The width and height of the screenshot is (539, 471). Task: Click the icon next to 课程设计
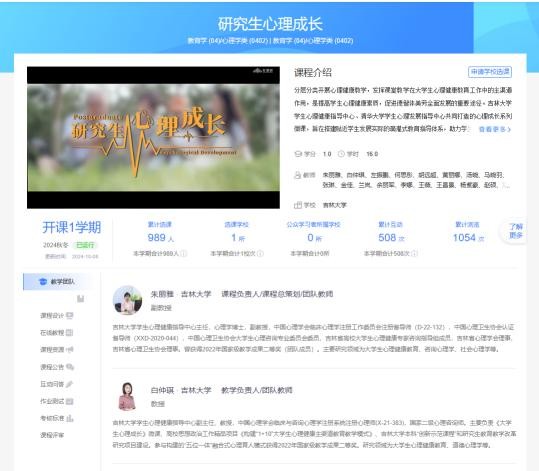(70, 315)
